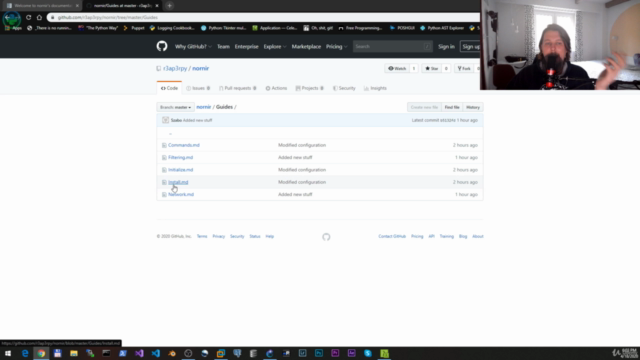Open the Filtering.md file
Viewport: 640px width, 360px height.
click(x=180, y=158)
